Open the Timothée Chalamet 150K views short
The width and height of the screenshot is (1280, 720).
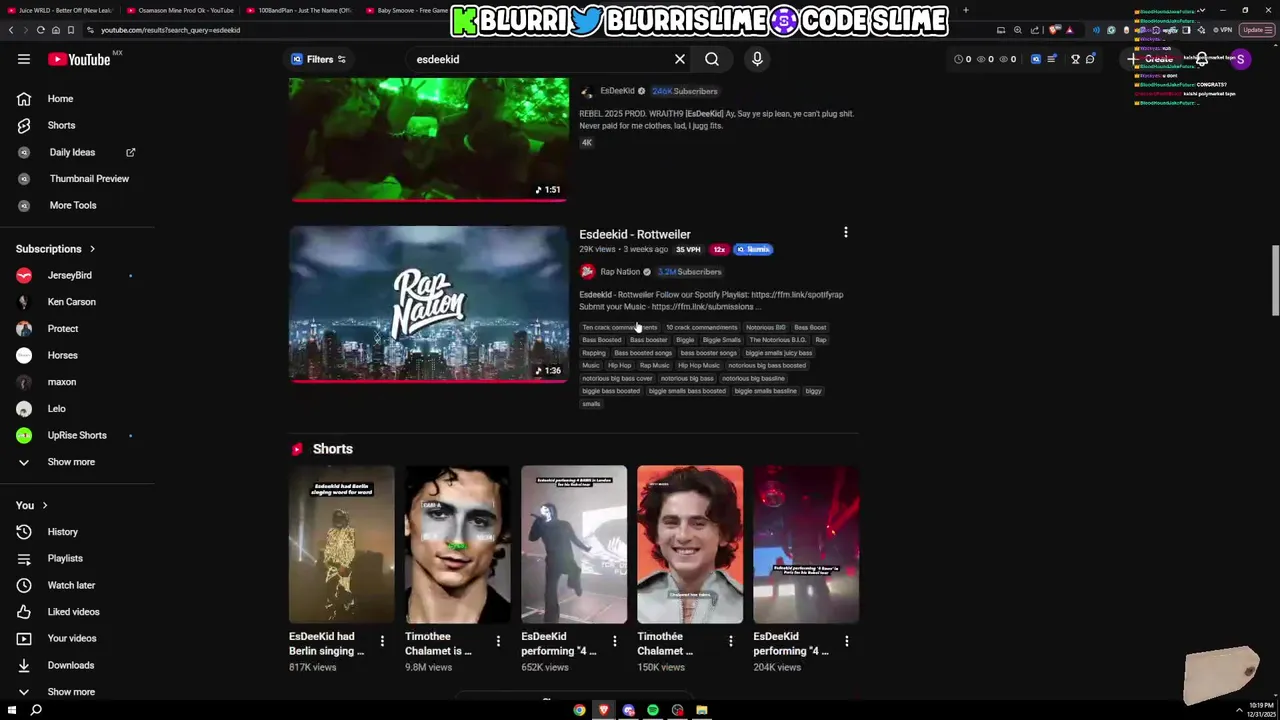[x=690, y=544]
